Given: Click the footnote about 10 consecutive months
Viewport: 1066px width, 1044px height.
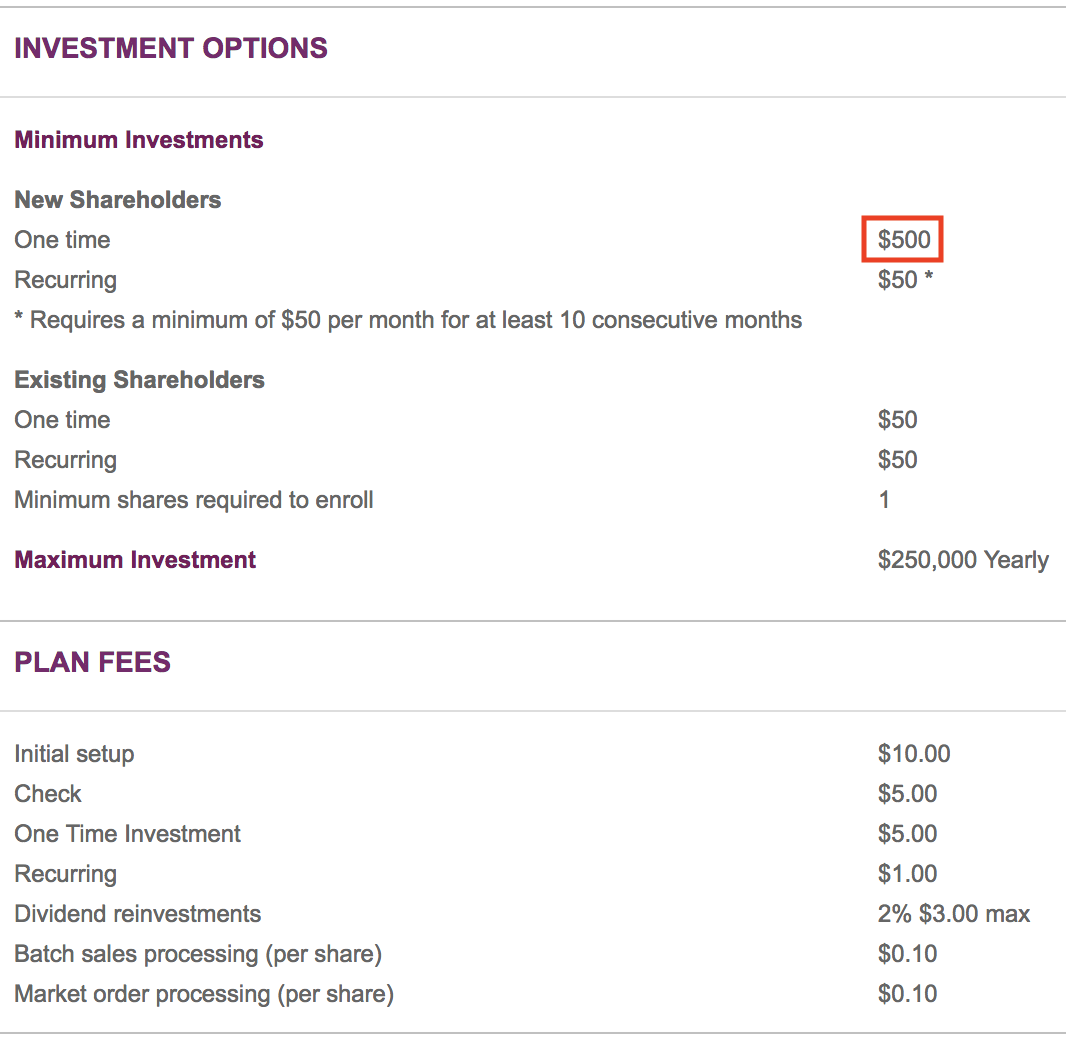Looking at the screenshot, I should tap(408, 319).
